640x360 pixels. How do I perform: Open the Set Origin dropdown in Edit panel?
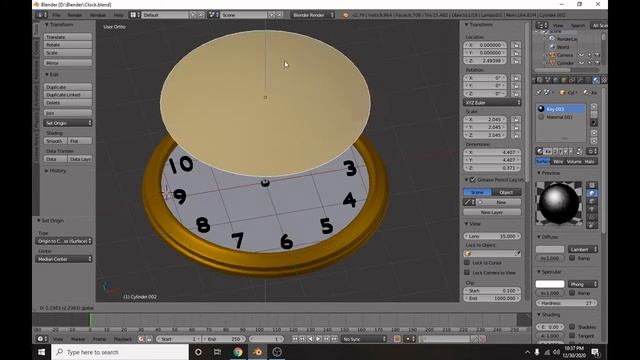67,123
